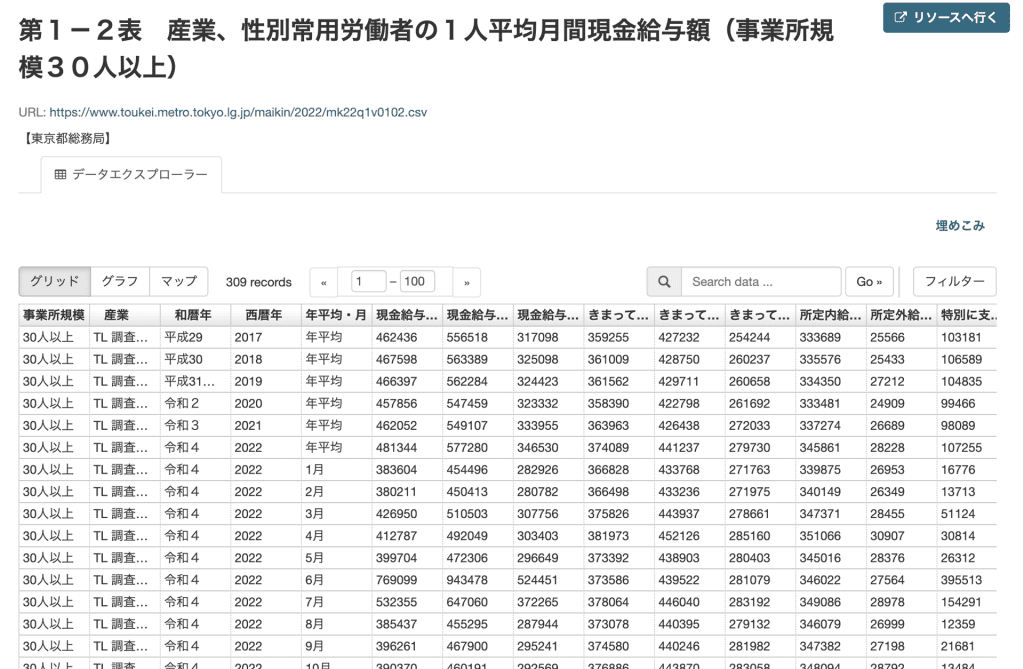Image resolution: width=1024 pixels, height=669 pixels.
Task: Switch to the マップ view
Action: [179, 281]
